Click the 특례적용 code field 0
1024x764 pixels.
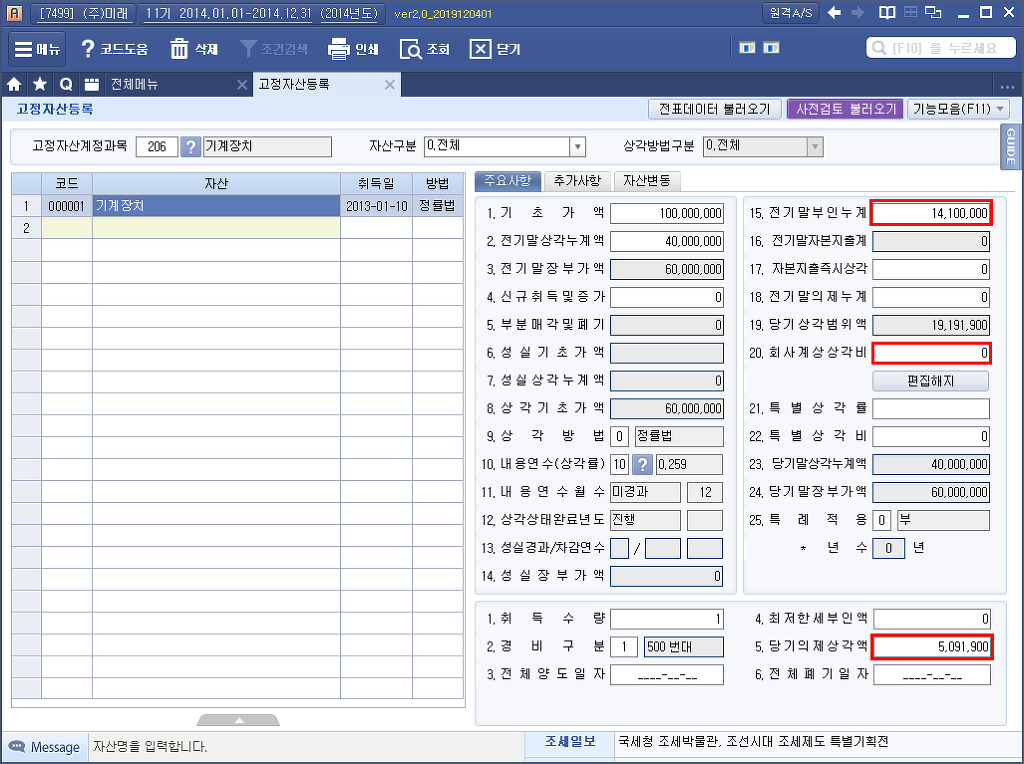coord(881,520)
